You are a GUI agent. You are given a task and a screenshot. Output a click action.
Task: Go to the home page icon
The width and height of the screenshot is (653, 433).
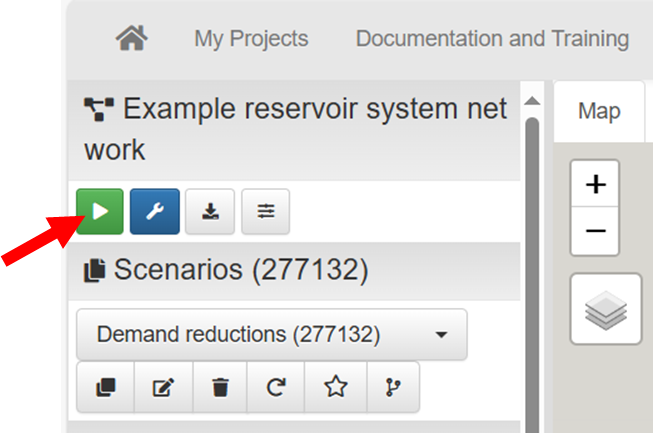coord(131,39)
